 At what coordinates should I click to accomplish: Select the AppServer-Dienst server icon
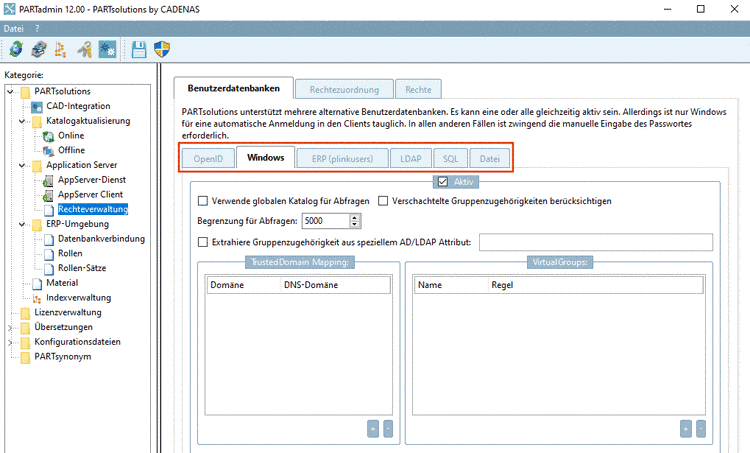[48, 180]
